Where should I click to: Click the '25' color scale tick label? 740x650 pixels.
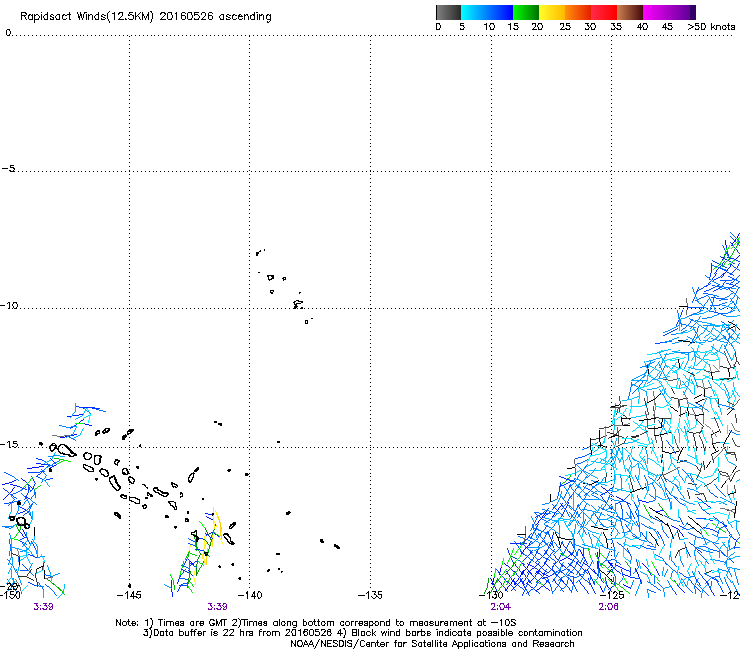click(x=565, y=27)
